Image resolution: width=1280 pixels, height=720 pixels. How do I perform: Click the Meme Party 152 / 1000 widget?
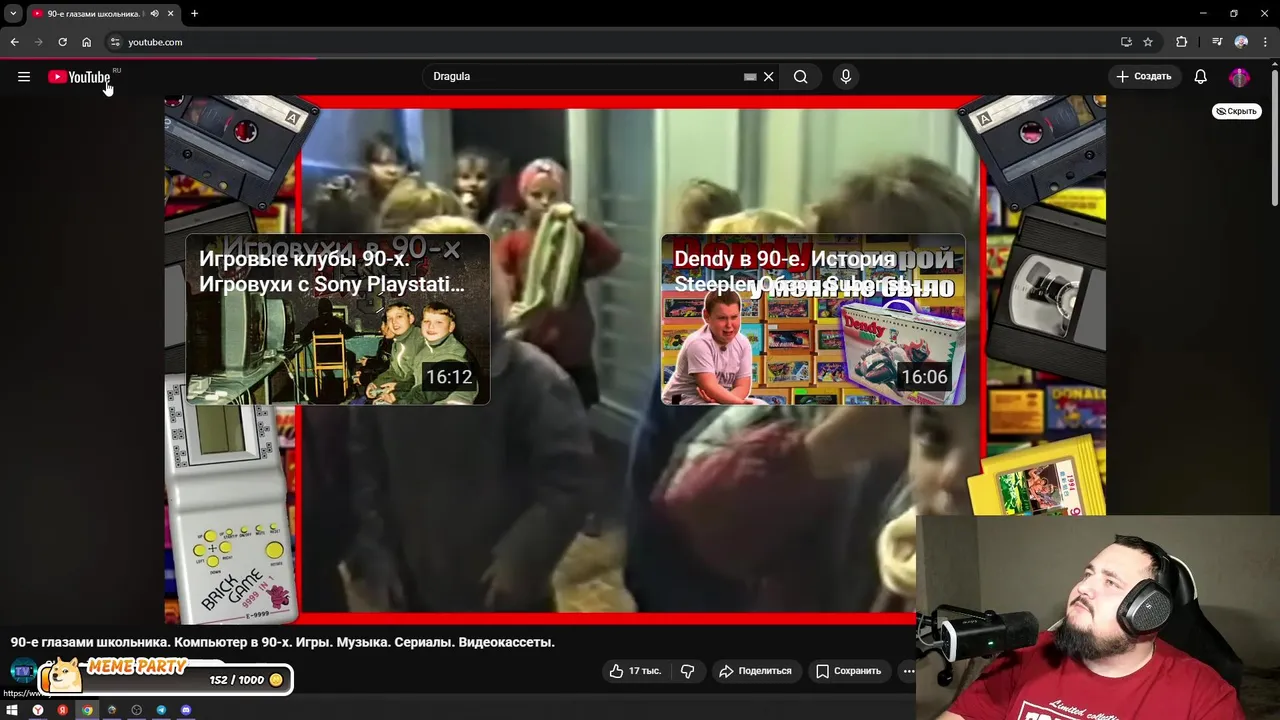click(x=166, y=677)
